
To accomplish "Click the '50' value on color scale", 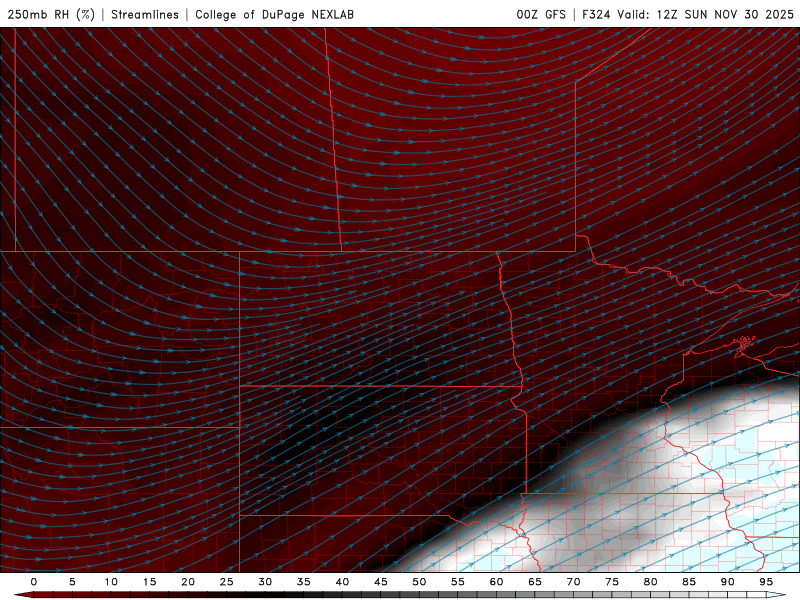I will [419, 582].
